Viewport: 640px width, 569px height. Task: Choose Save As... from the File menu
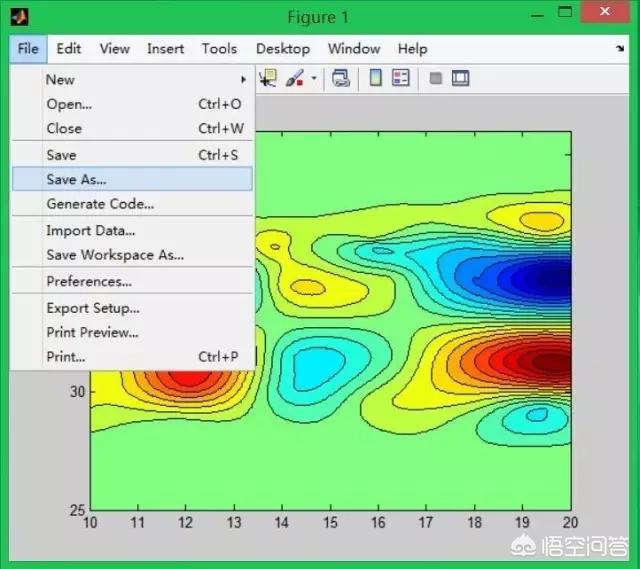click(76, 179)
